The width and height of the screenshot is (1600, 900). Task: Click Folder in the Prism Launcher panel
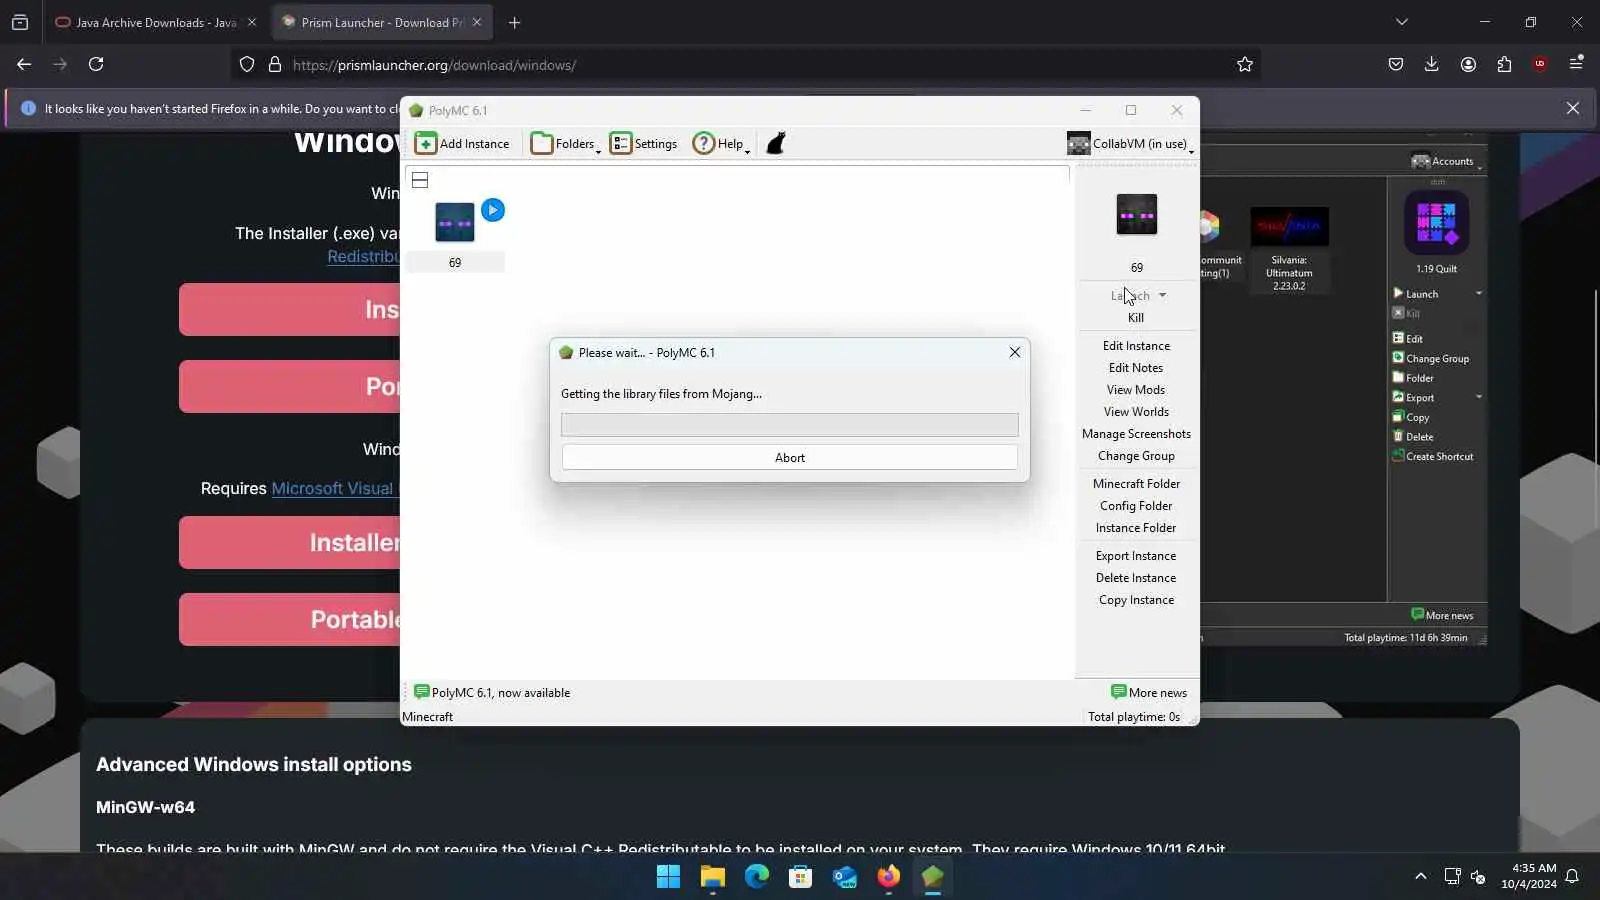click(1413, 378)
